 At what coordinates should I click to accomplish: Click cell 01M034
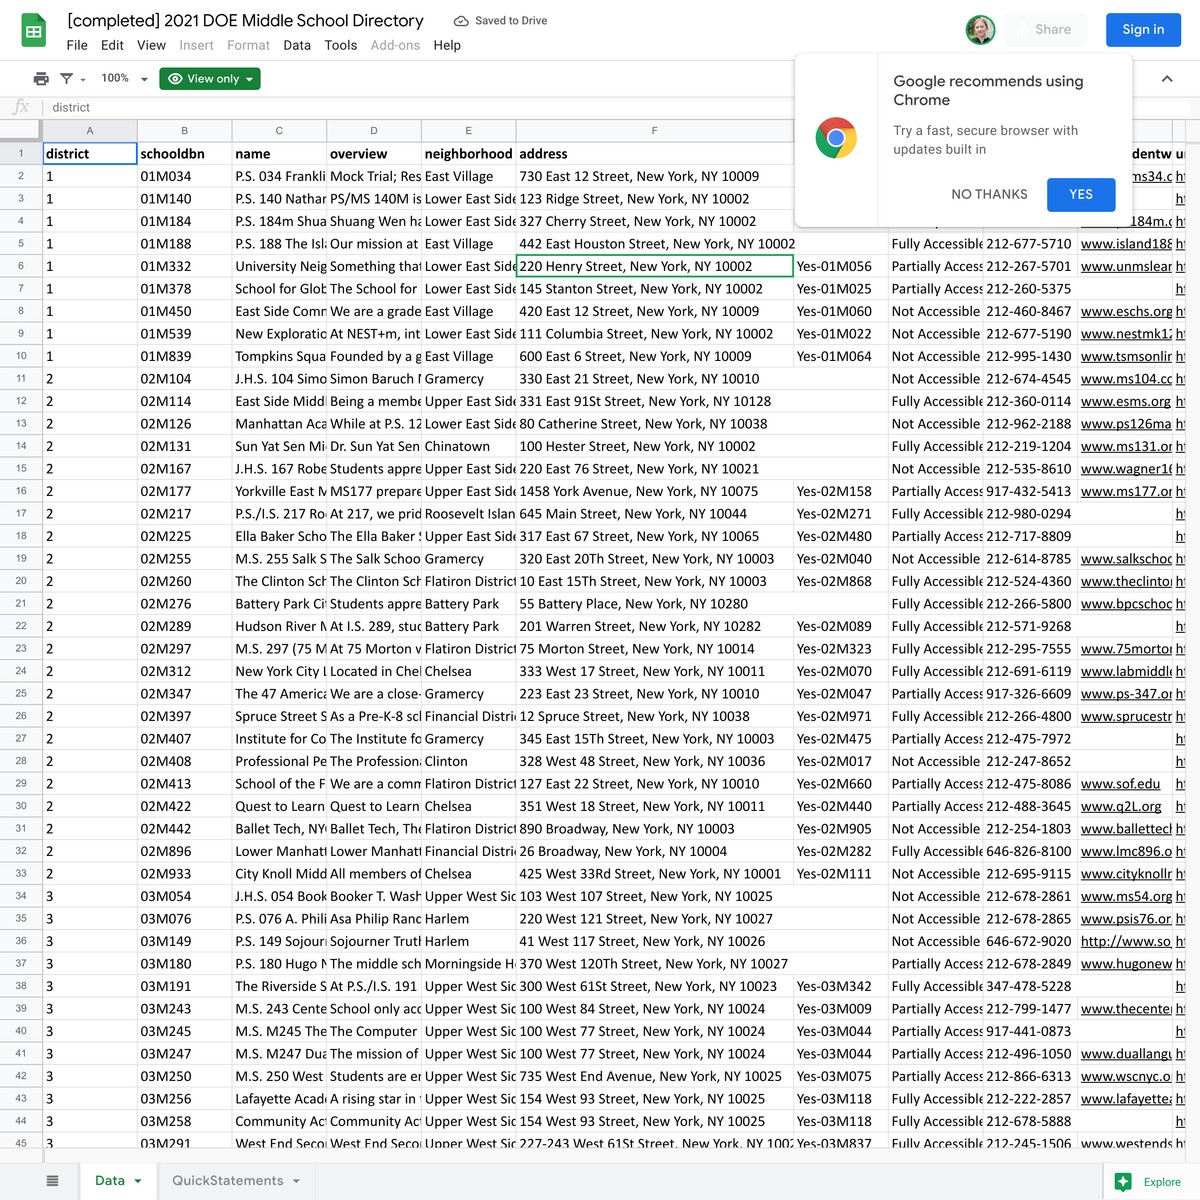[x=184, y=176]
